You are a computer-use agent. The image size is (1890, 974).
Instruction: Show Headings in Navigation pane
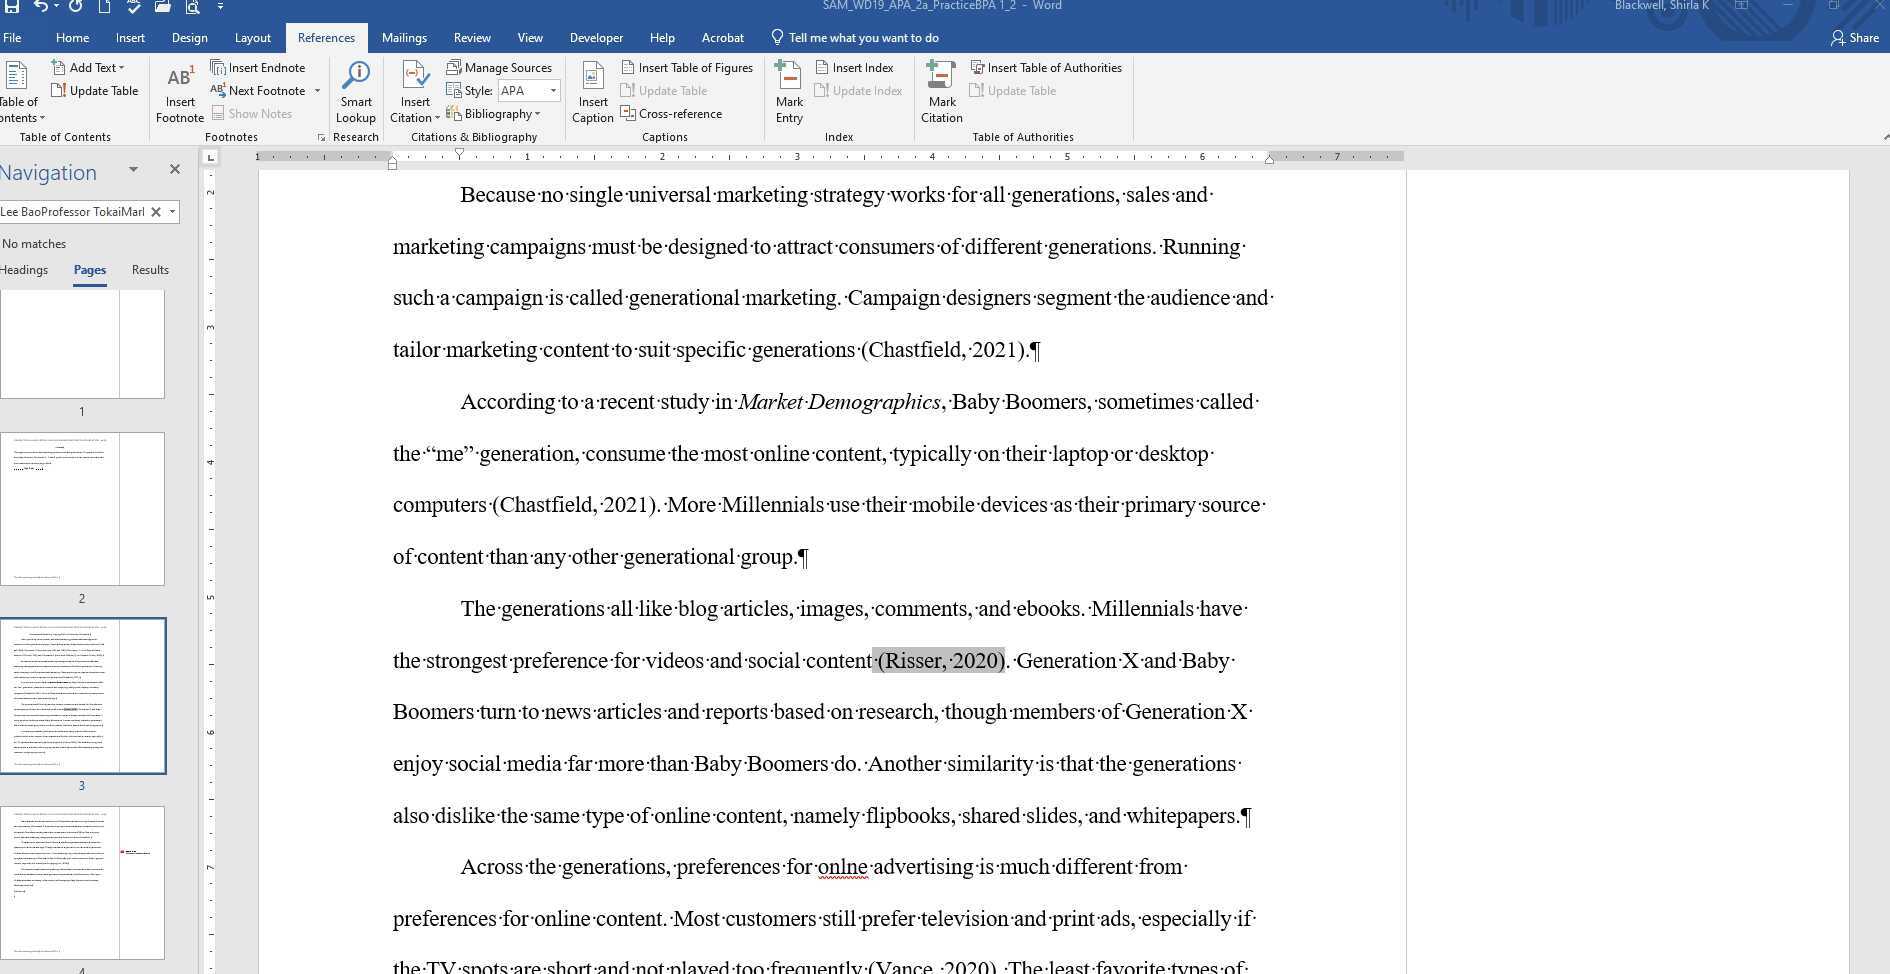pos(24,270)
